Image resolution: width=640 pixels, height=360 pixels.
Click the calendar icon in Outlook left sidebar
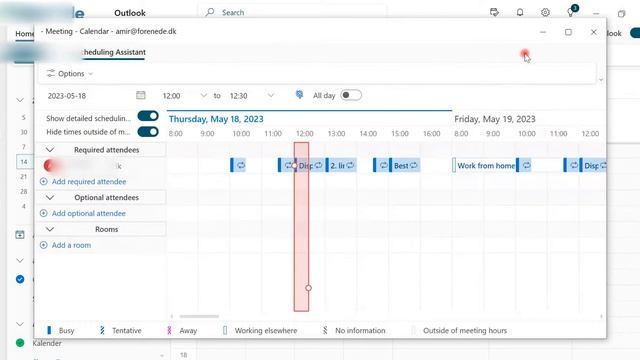(20, 235)
